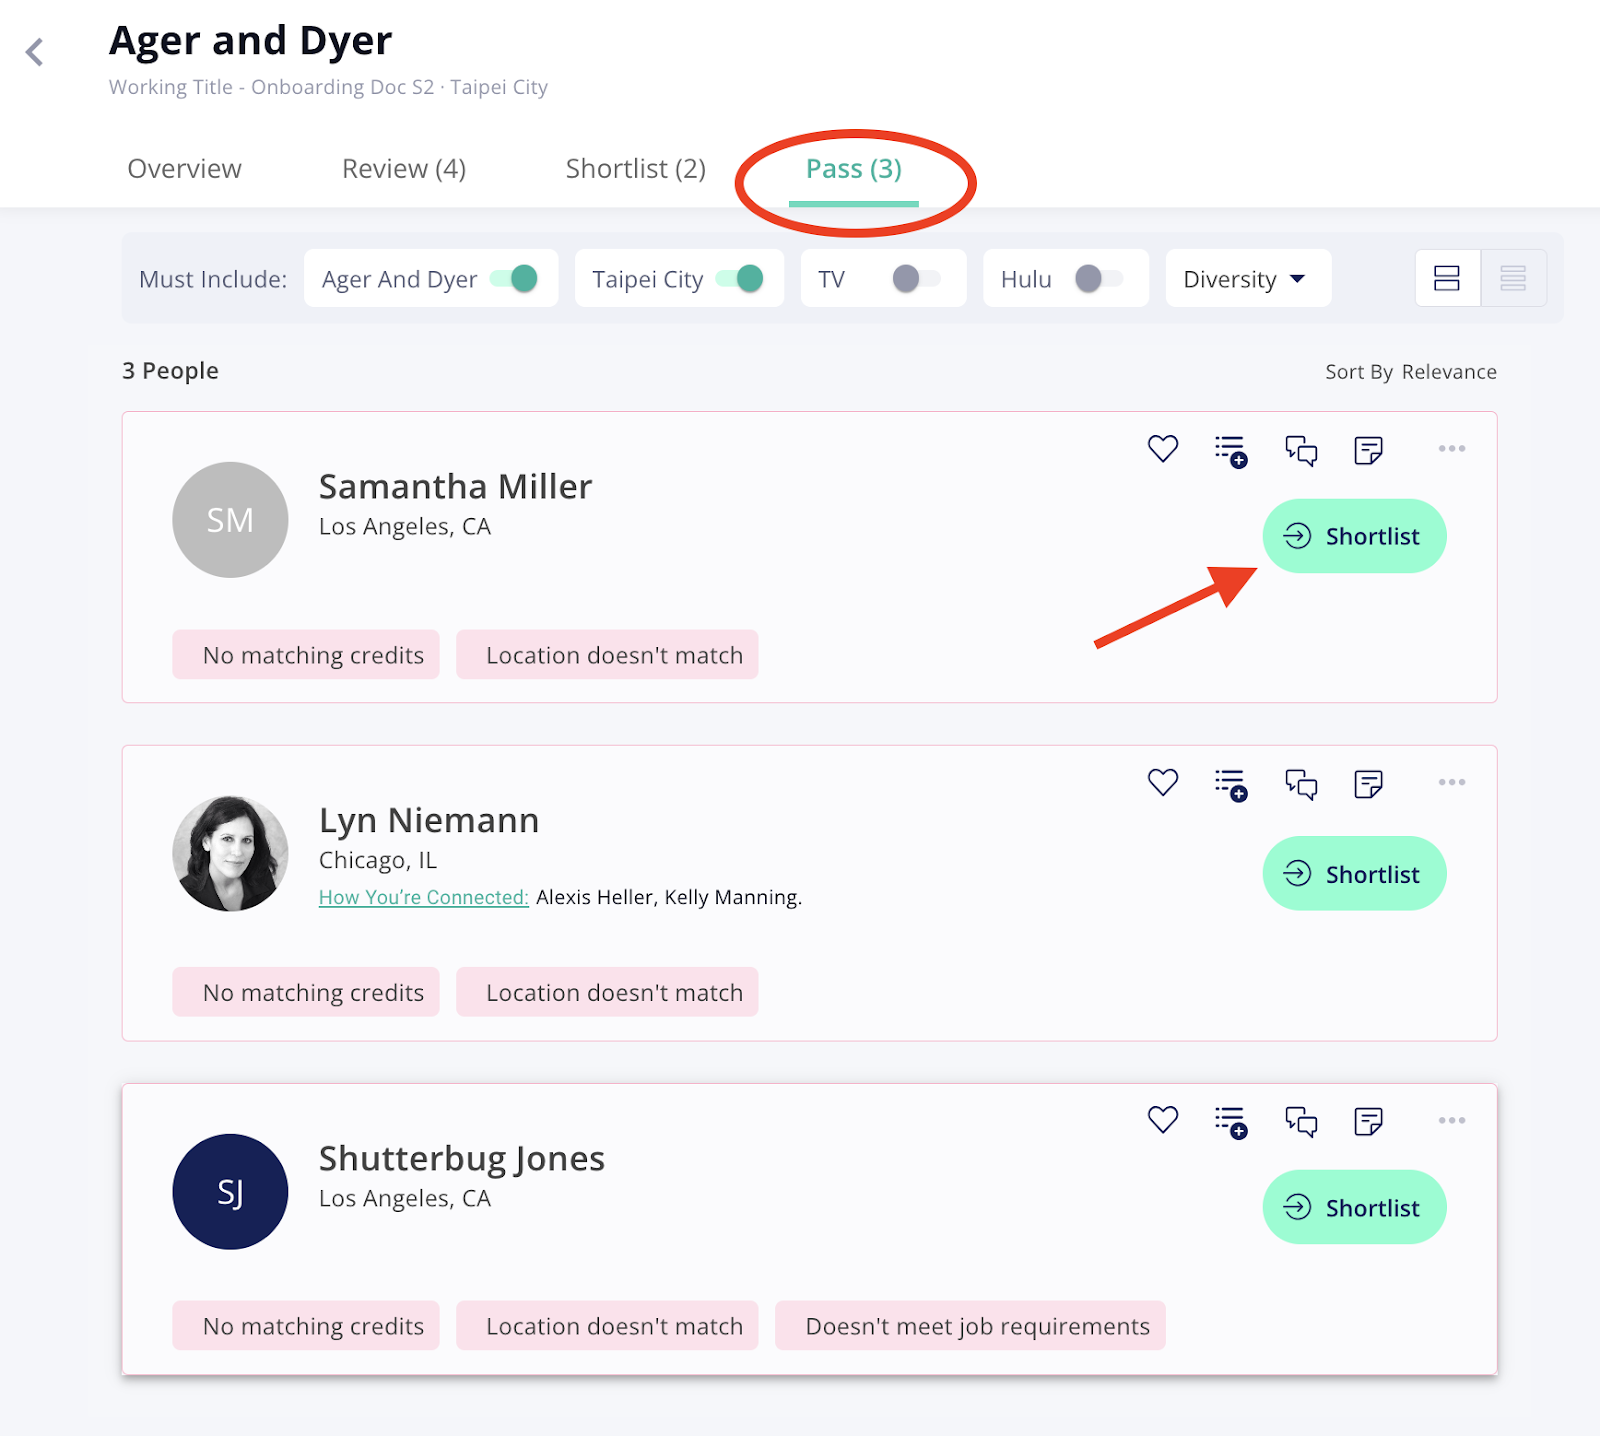Switch to compact list view layout
Image resolution: width=1600 pixels, height=1436 pixels.
click(x=1513, y=278)
